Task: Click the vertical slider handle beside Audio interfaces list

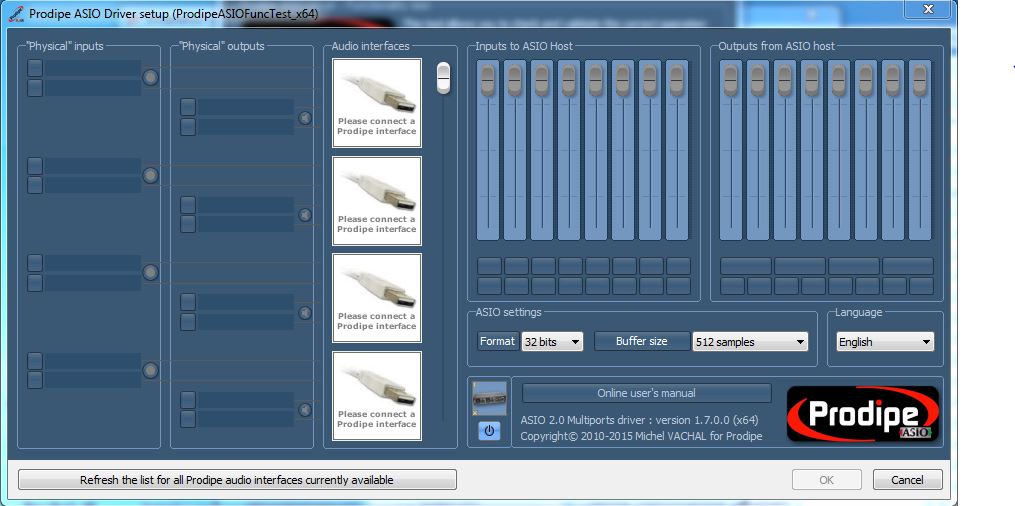Action: tap(443, 78)
